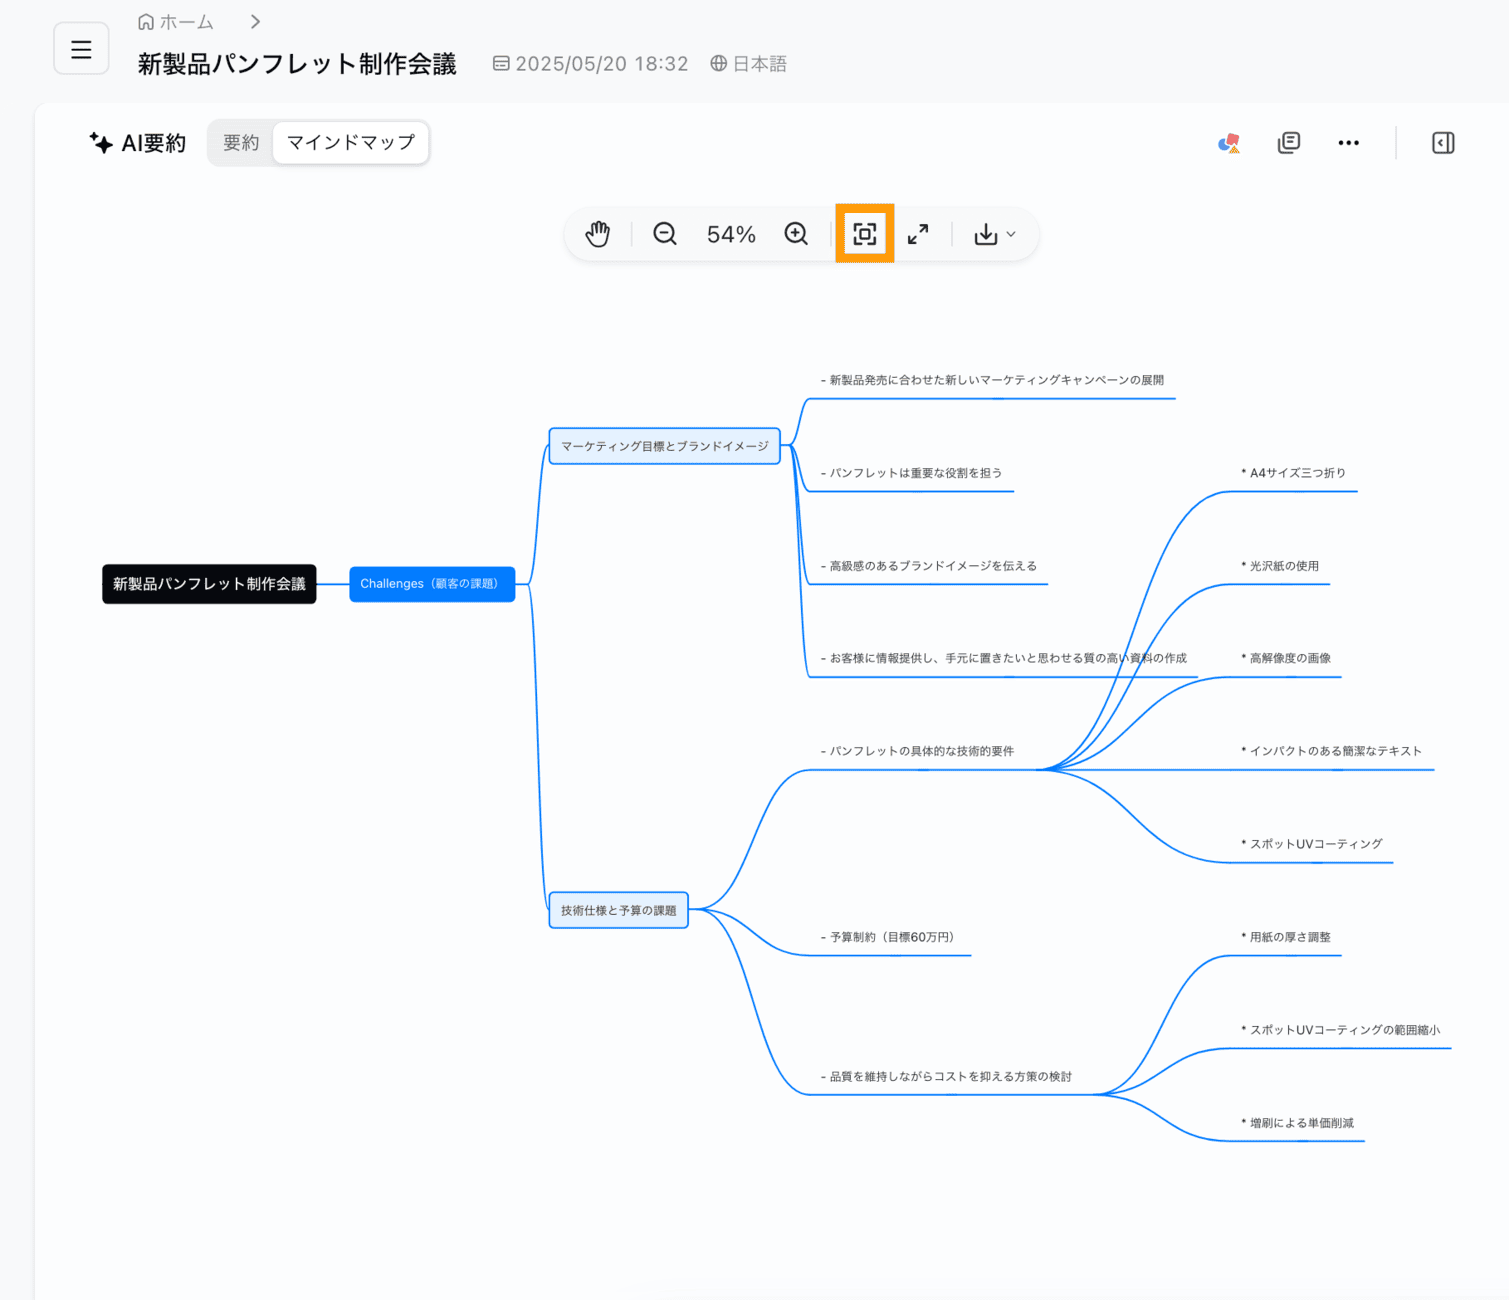1509x1300 pixels.
Task: Zoom out the mind map
Action: pyautogui.click(x=665, y=234)
